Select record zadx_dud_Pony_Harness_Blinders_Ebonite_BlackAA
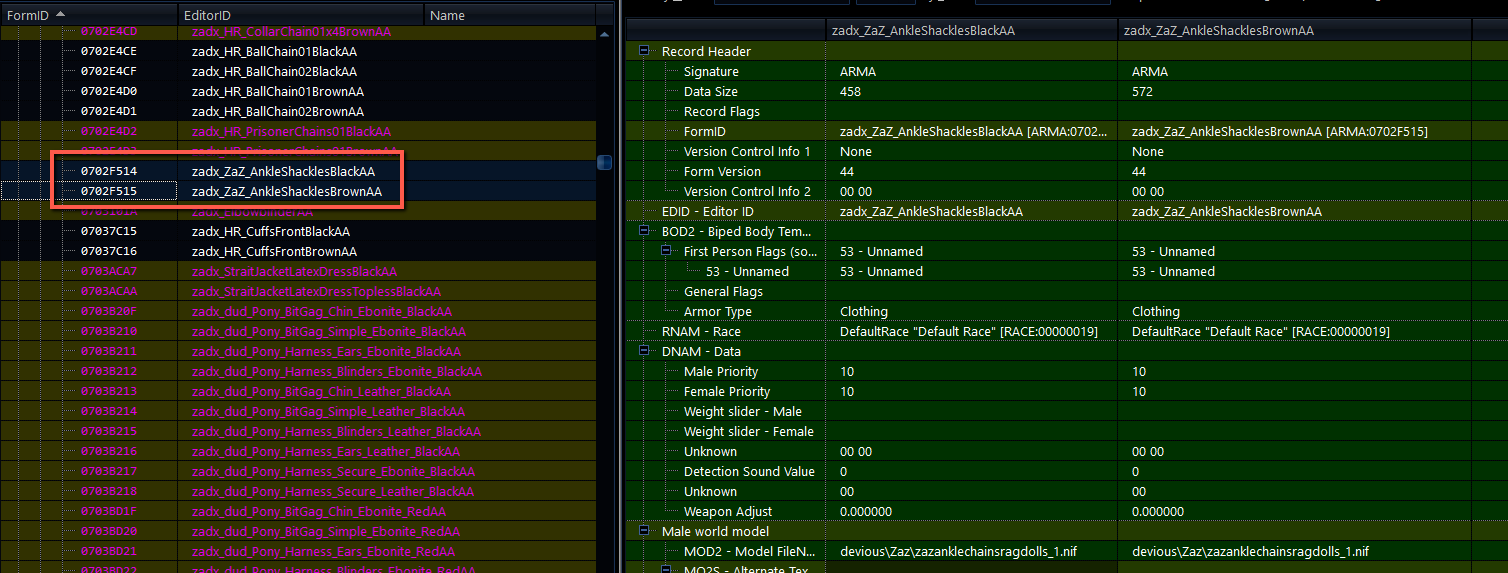Screen dimensions: 1508x573 click(337, 371)
